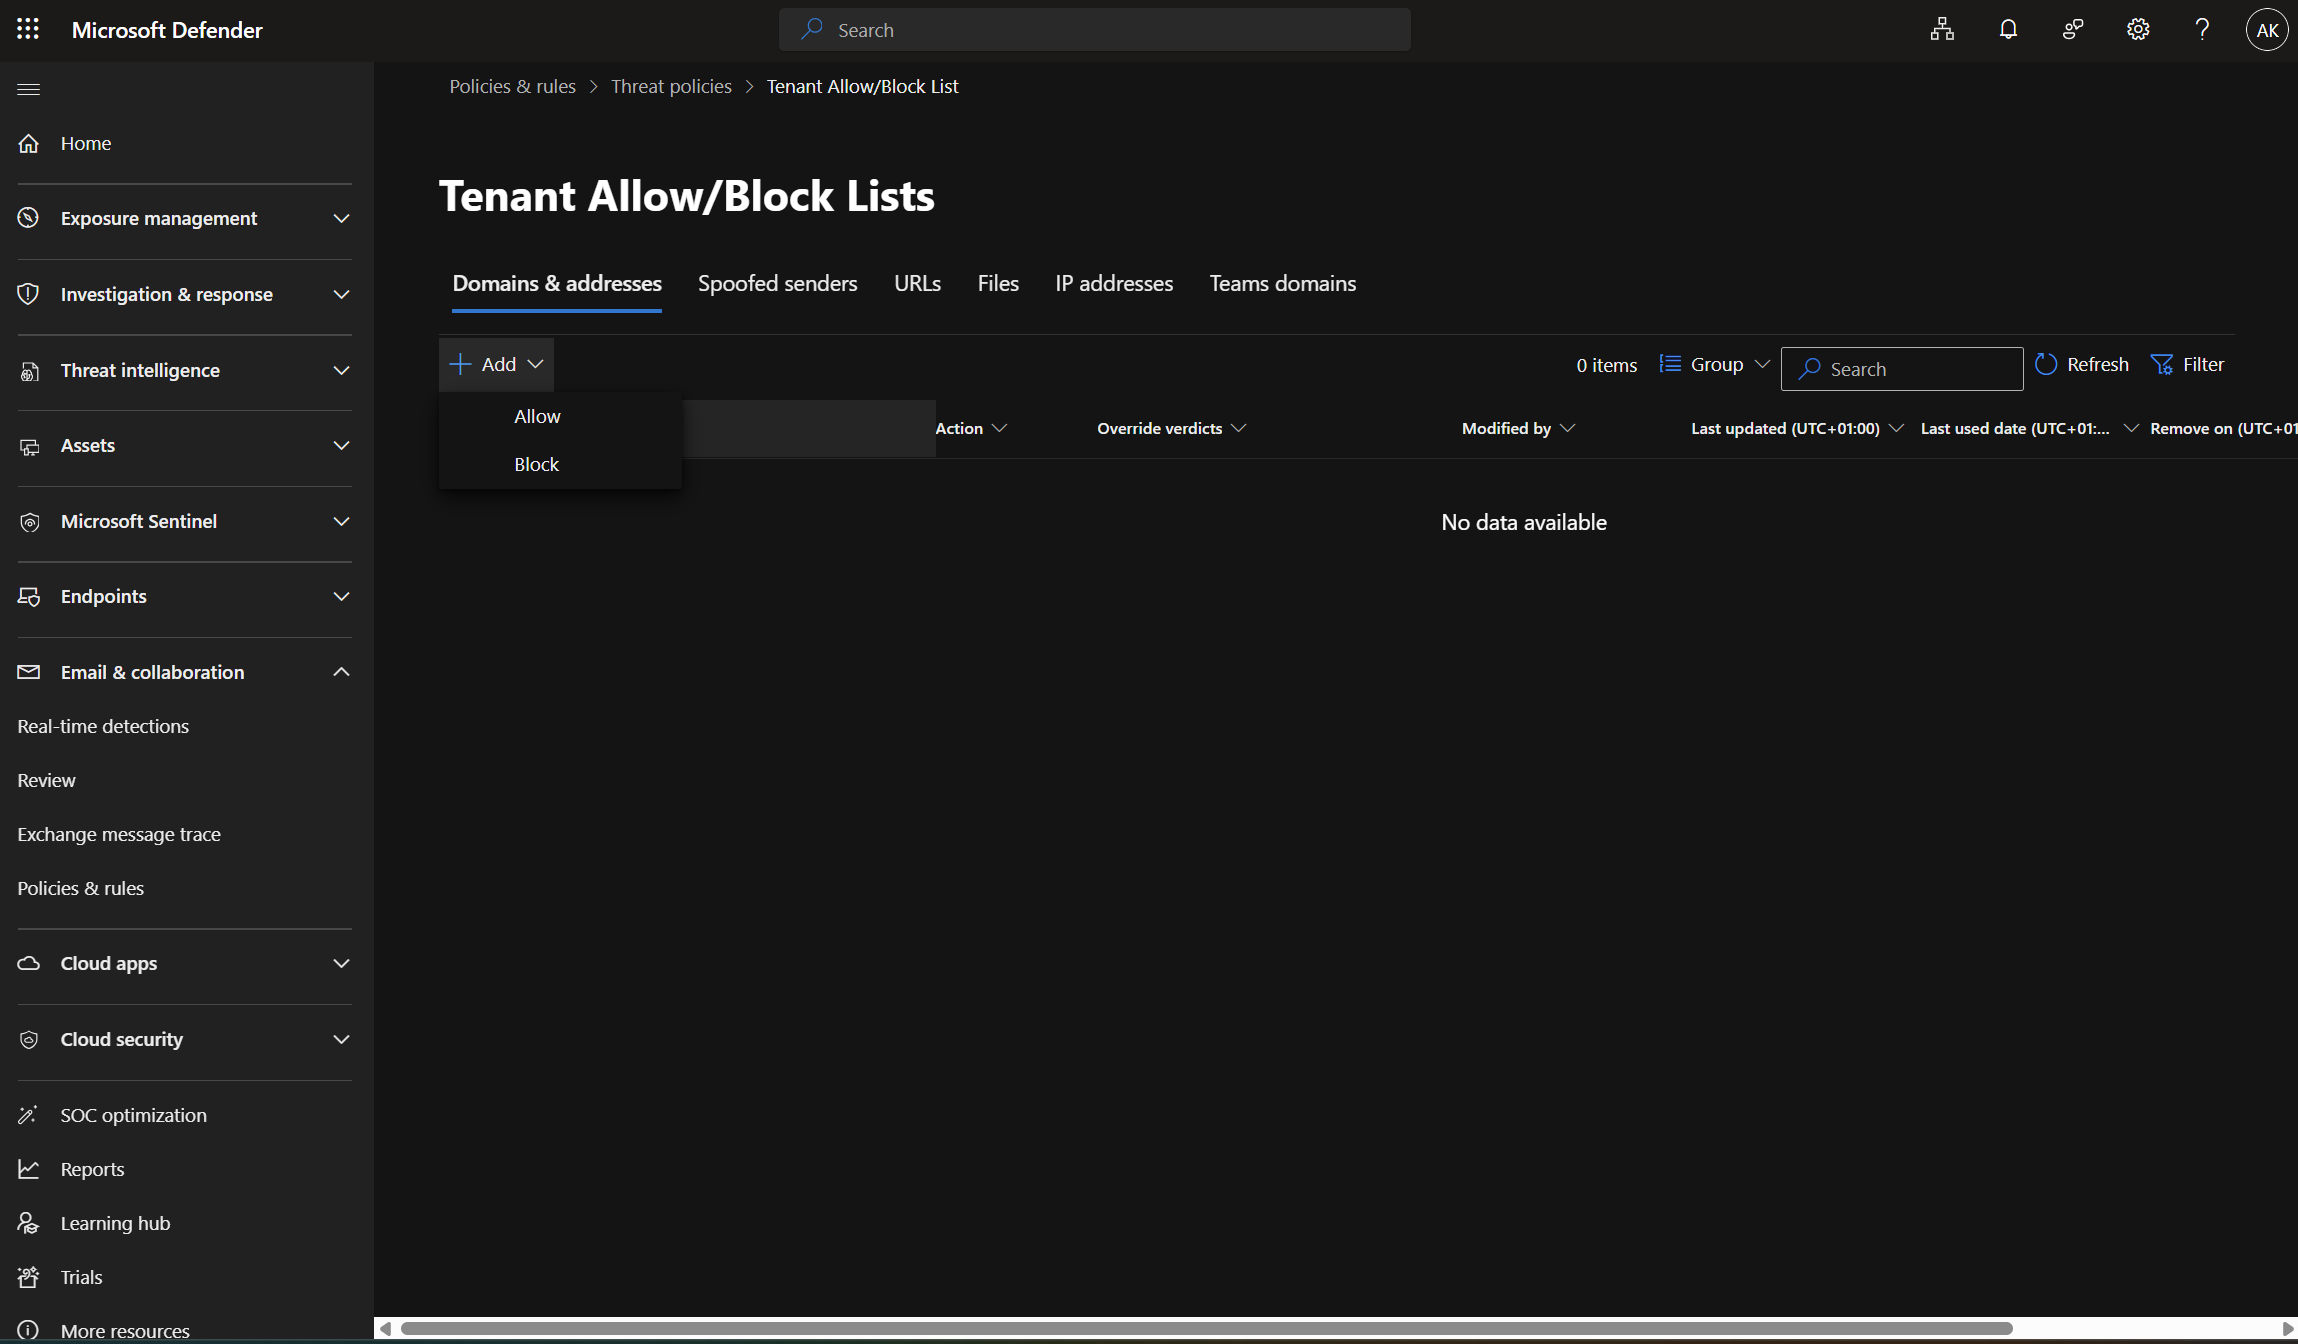Switch to the Spoofed senders tab
The width and height of the screenshot is (2298, 1344).
[777, 284]
